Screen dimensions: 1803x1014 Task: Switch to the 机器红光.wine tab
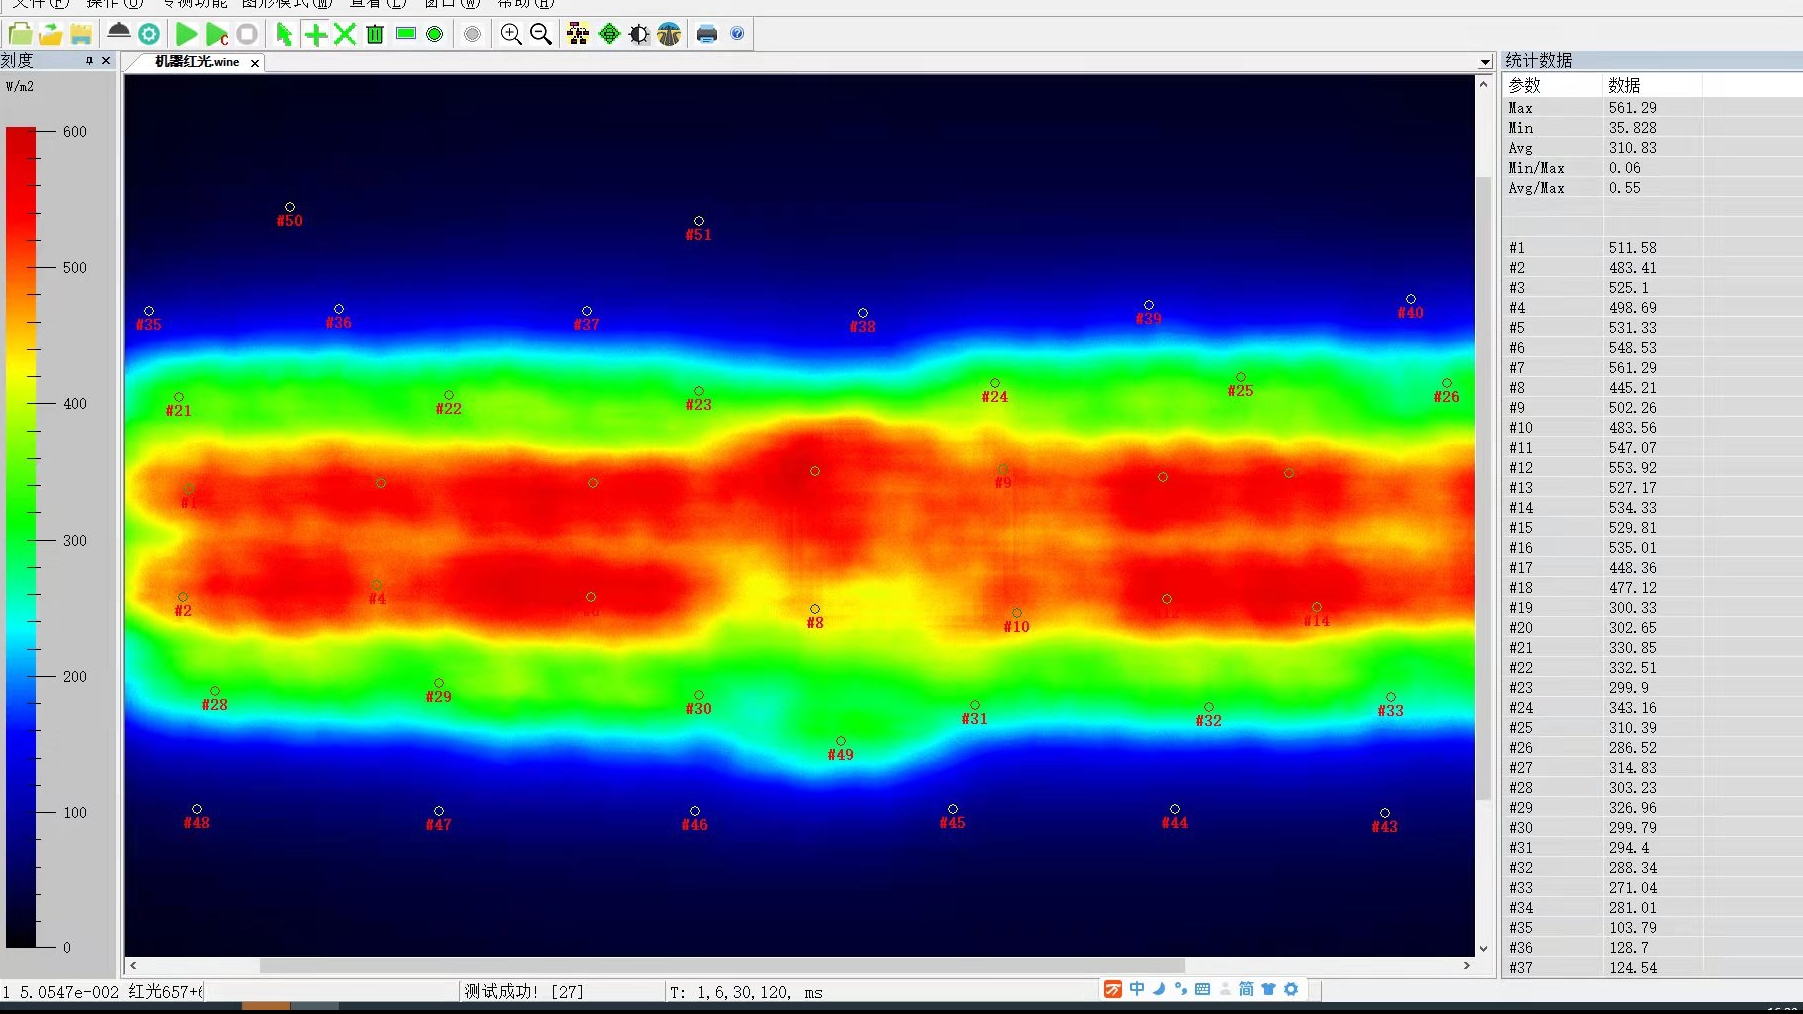coord(197,62)
